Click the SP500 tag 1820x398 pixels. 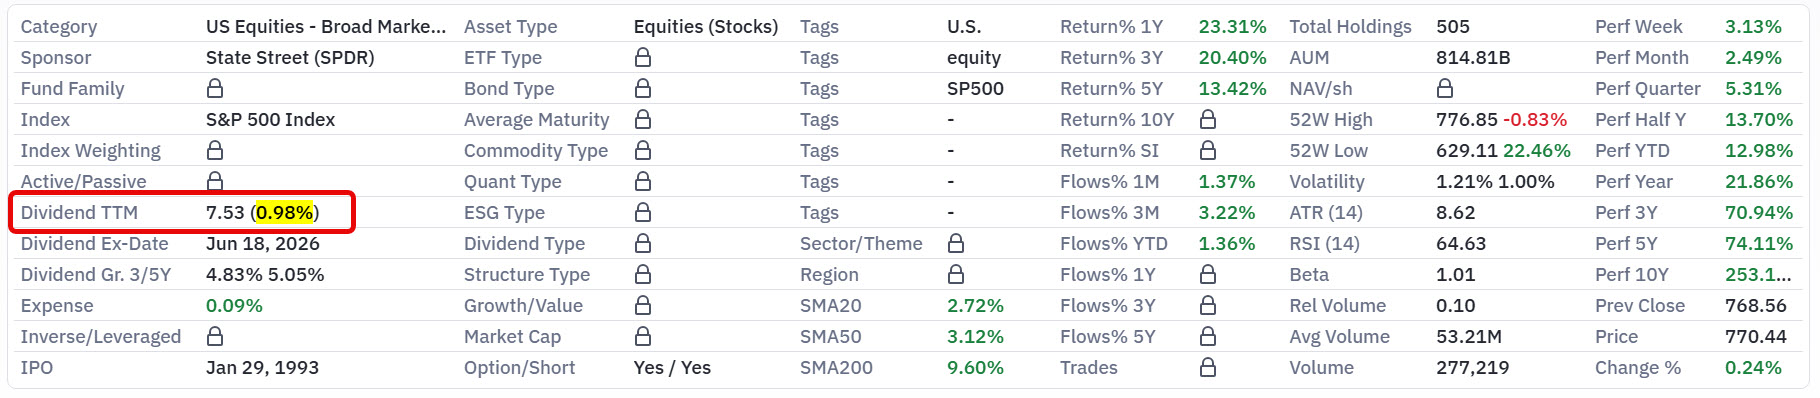coord(975,89)
